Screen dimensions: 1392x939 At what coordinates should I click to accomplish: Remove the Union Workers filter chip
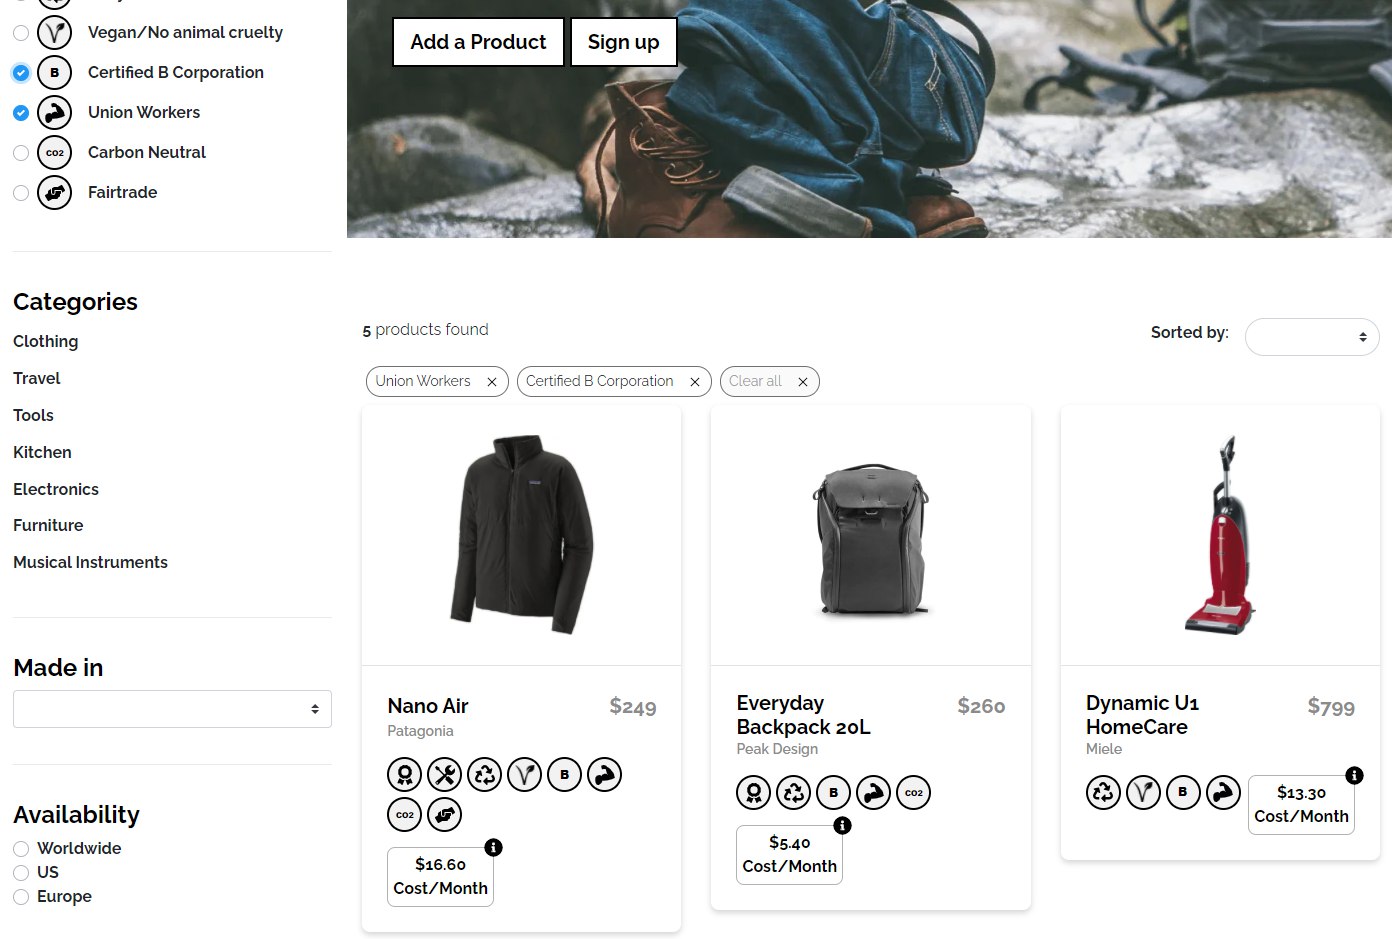[x=491, y=382]
